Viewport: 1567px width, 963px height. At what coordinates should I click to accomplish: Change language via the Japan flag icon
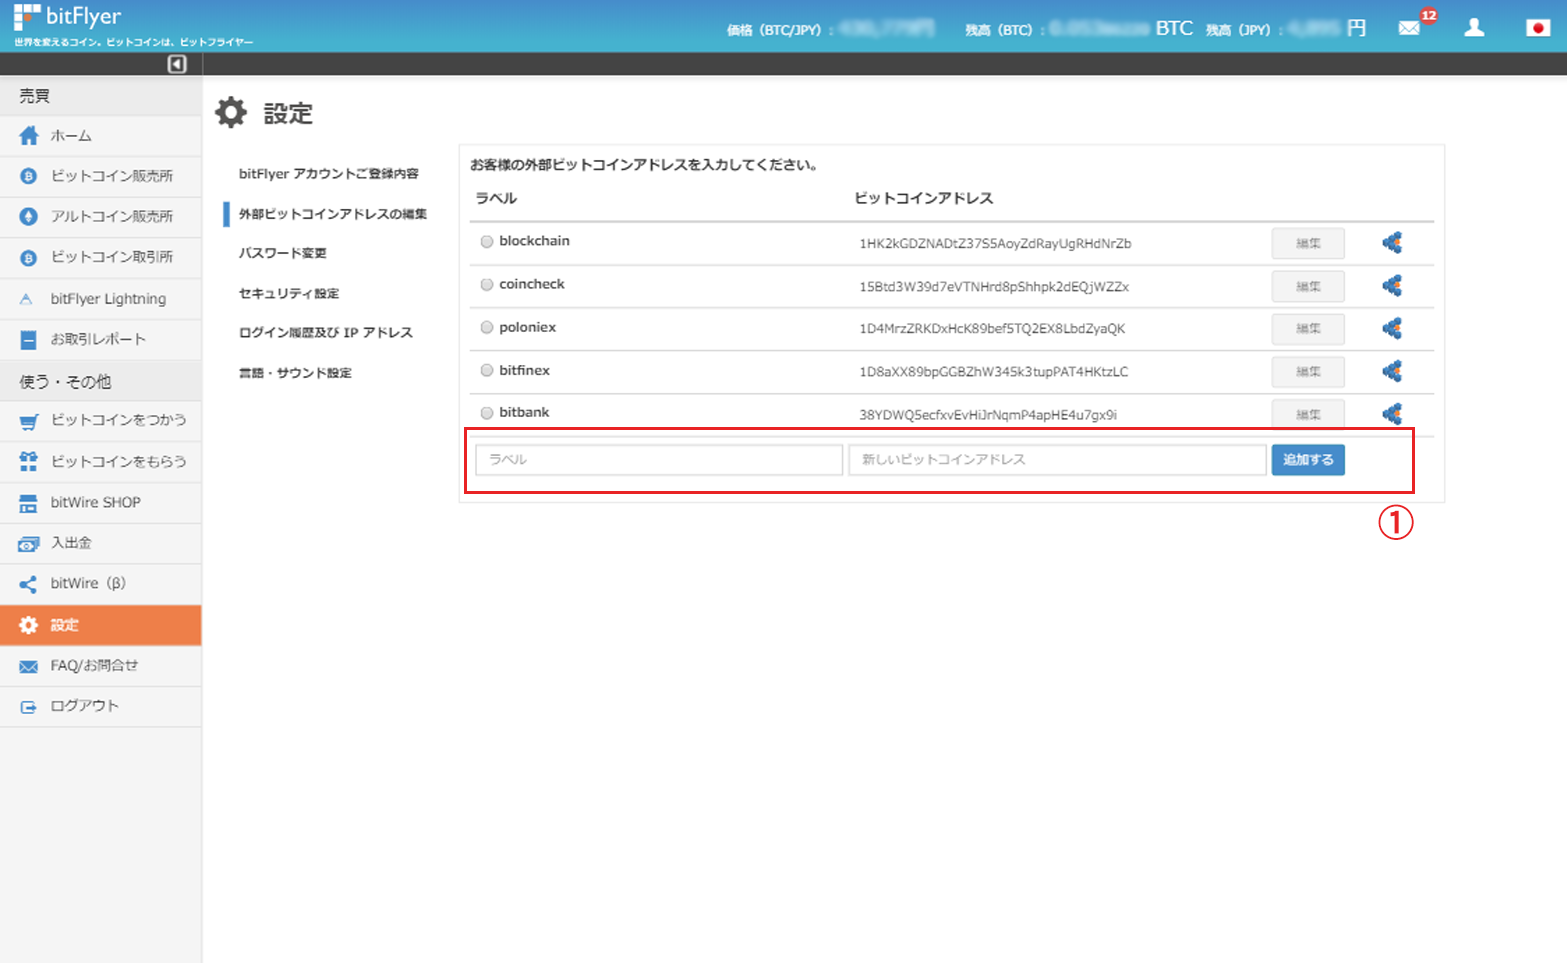click(1538, 28)
